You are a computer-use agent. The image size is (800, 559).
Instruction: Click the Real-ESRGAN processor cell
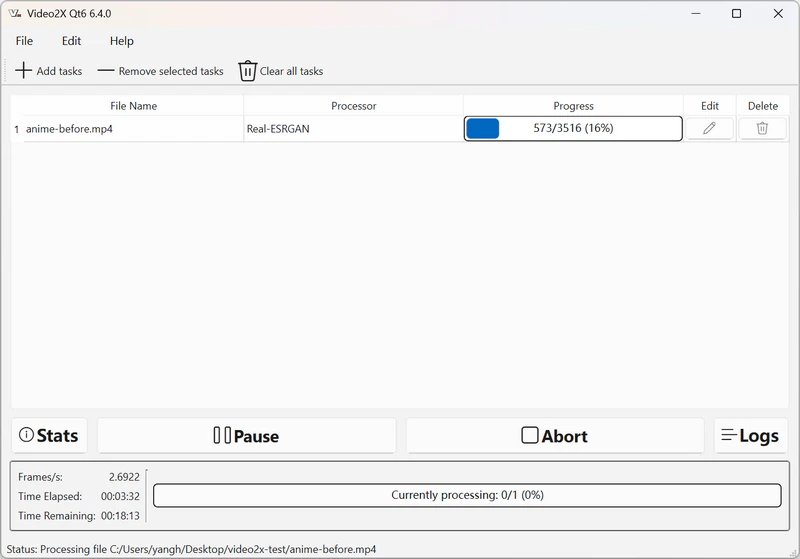coord(353,129)
